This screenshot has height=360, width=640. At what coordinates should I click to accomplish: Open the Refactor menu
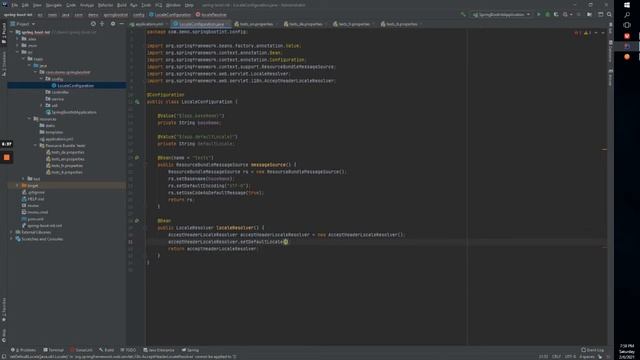[x=105, y=5]
